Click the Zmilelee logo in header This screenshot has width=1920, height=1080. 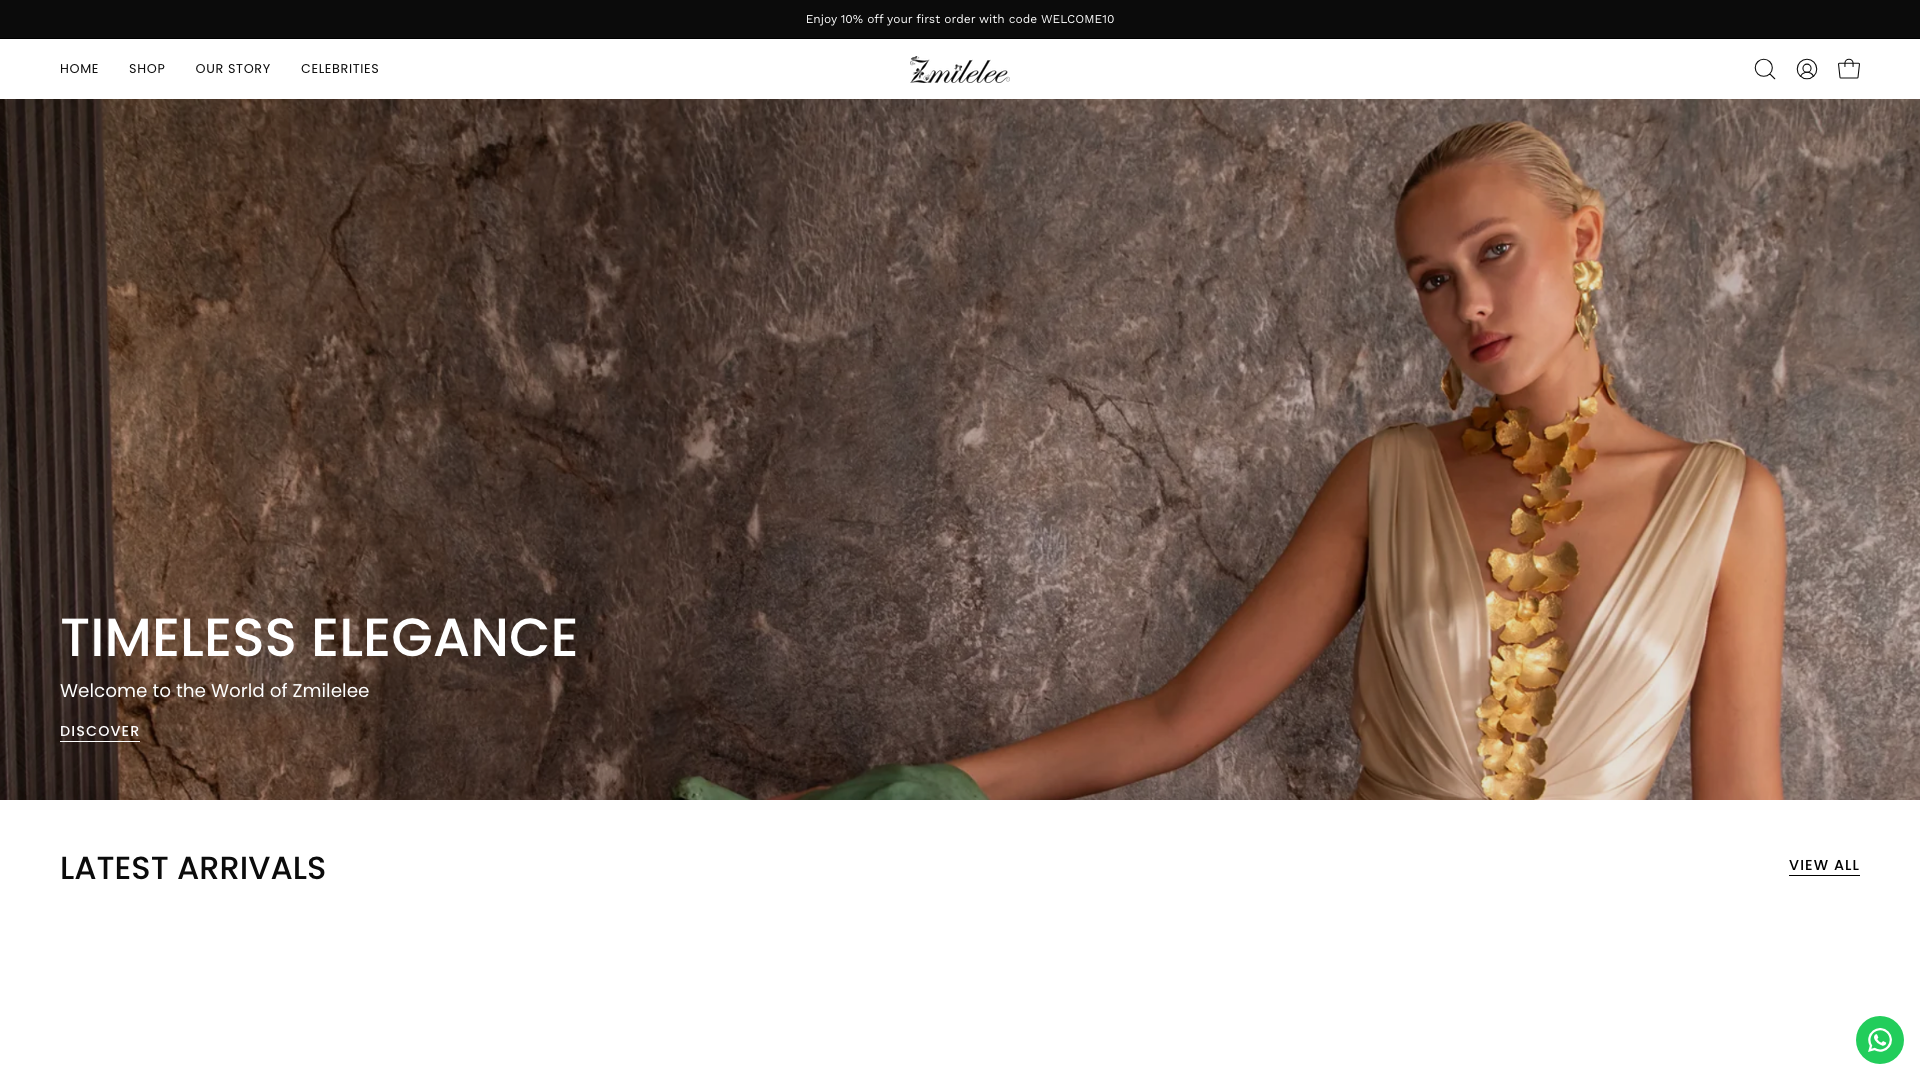coord(960,70)
